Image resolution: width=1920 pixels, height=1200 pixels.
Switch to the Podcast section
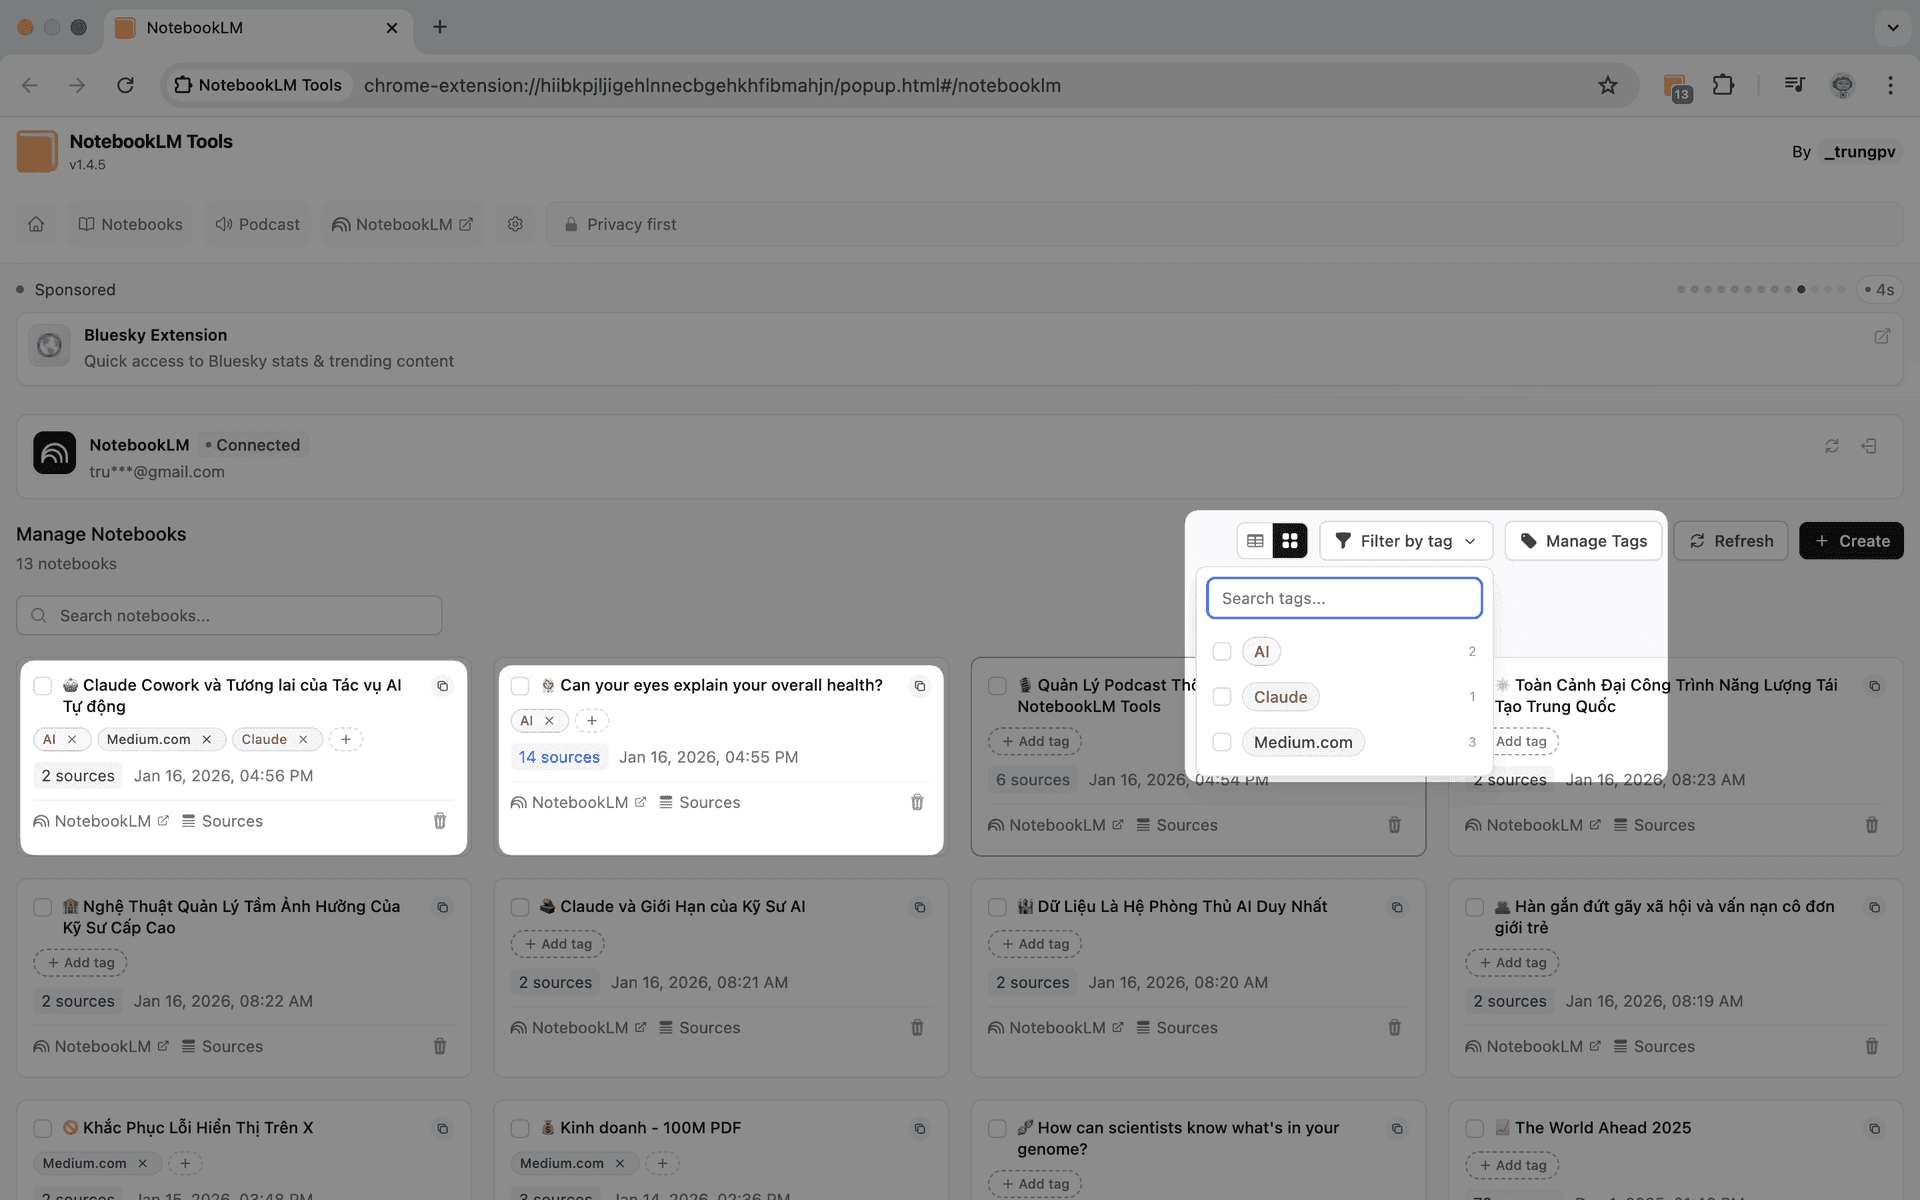(256, 224)
